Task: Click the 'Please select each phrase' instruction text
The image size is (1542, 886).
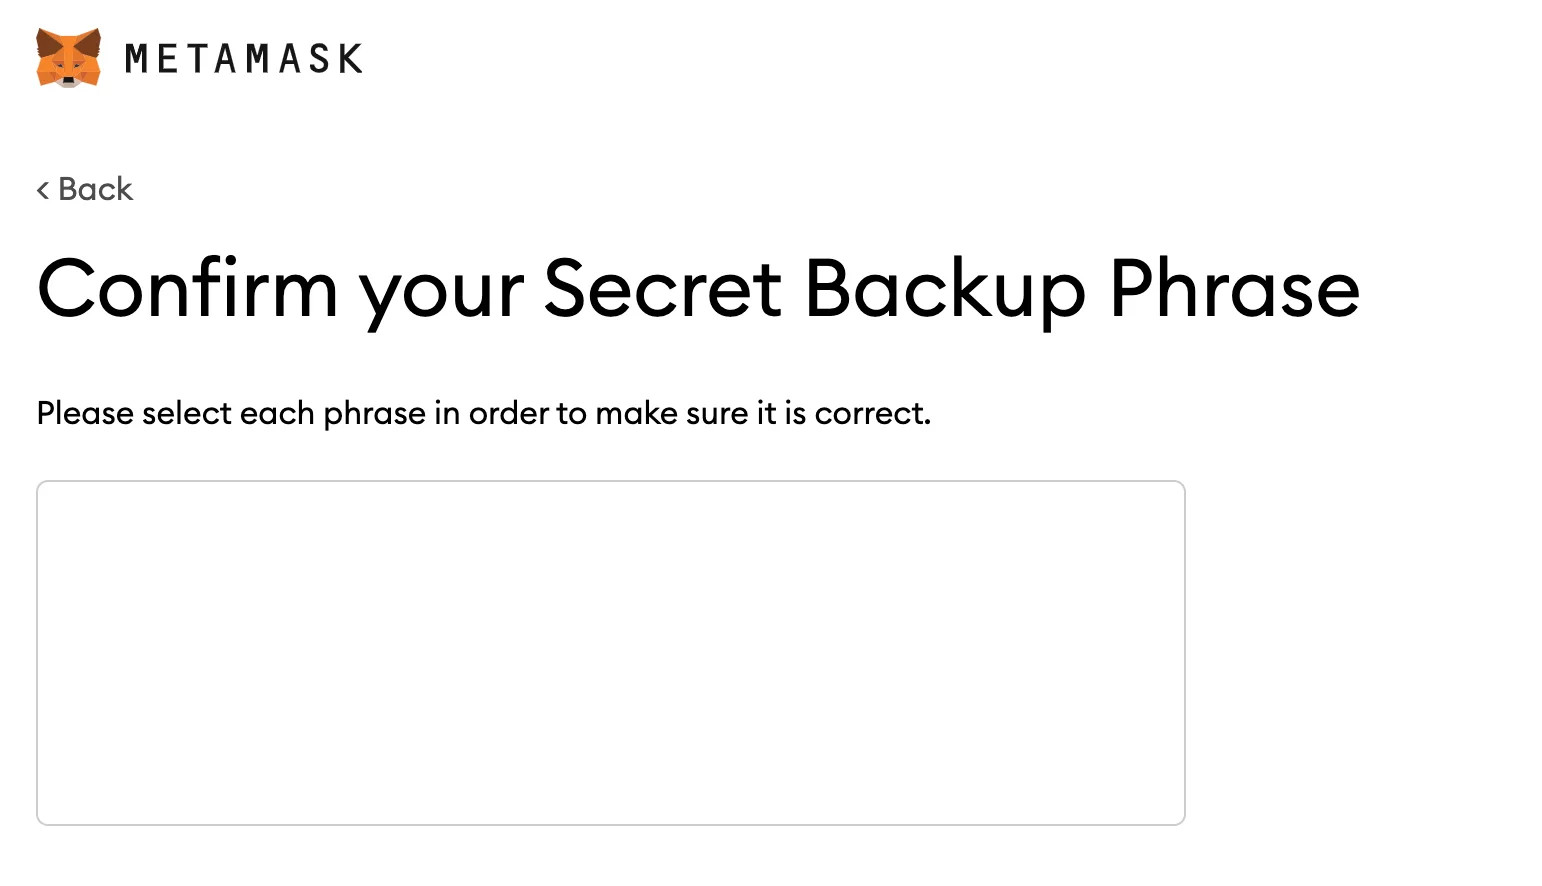Action: [x=484, y=414]
